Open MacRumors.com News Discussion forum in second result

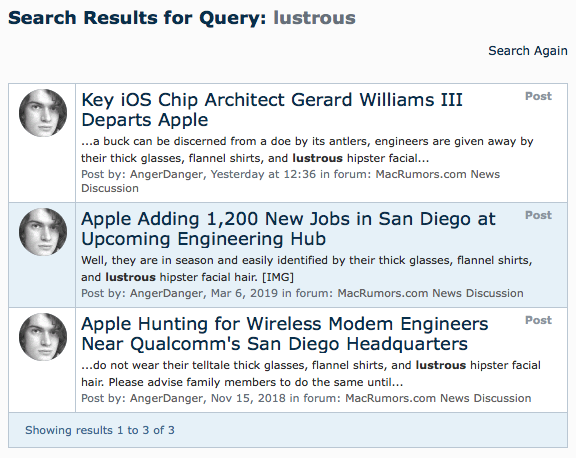point(431,293)
